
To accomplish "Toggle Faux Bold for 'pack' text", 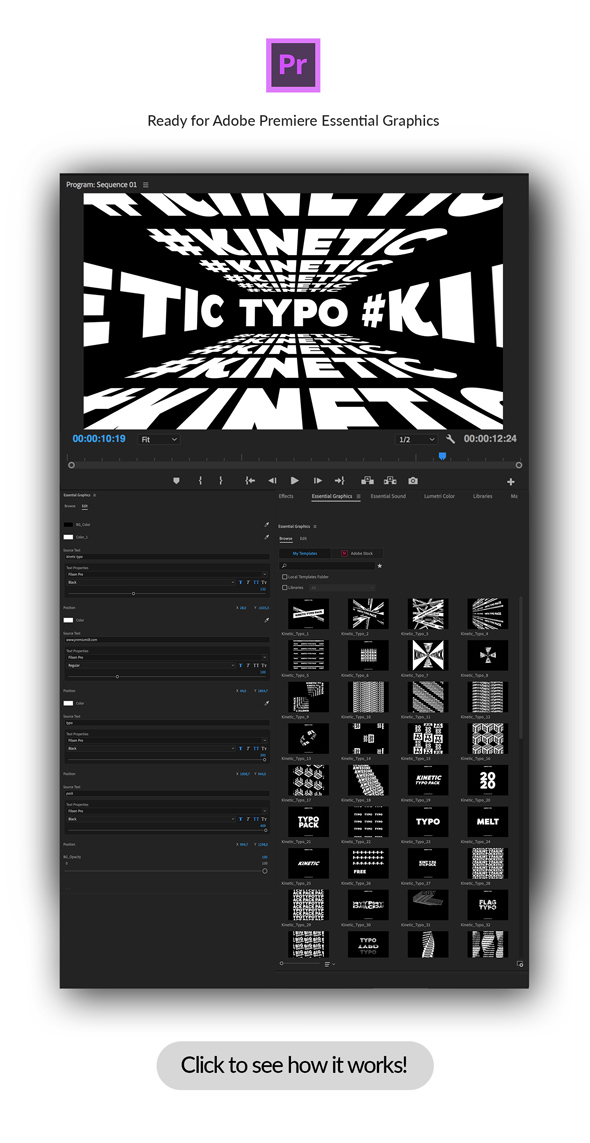I will (x=240, y=819).
